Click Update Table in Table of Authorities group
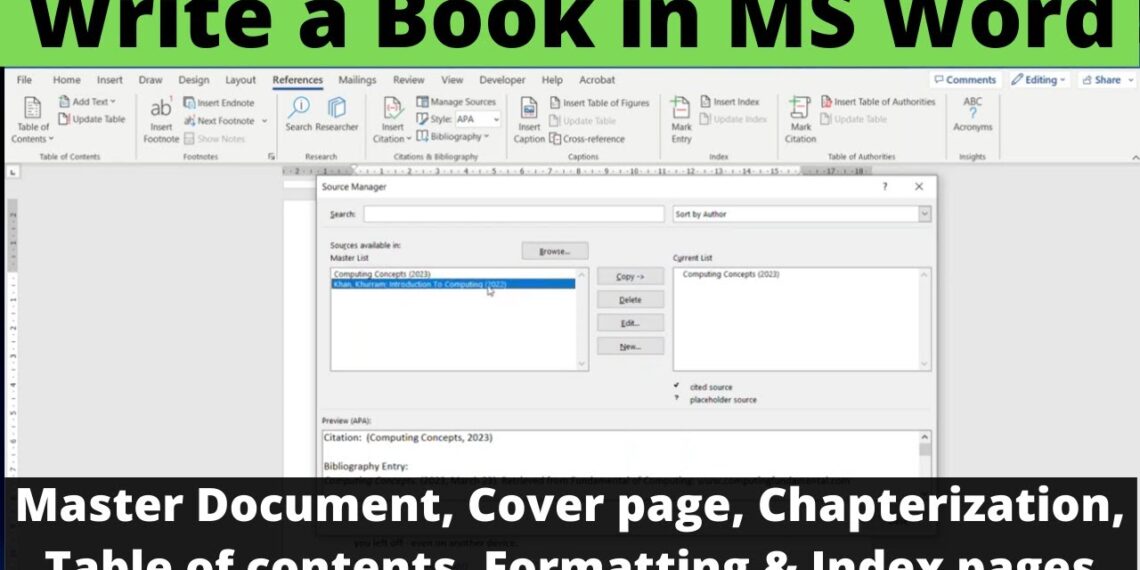The width and height of the screenshot is (1140, 570). (x=854, y=119)
